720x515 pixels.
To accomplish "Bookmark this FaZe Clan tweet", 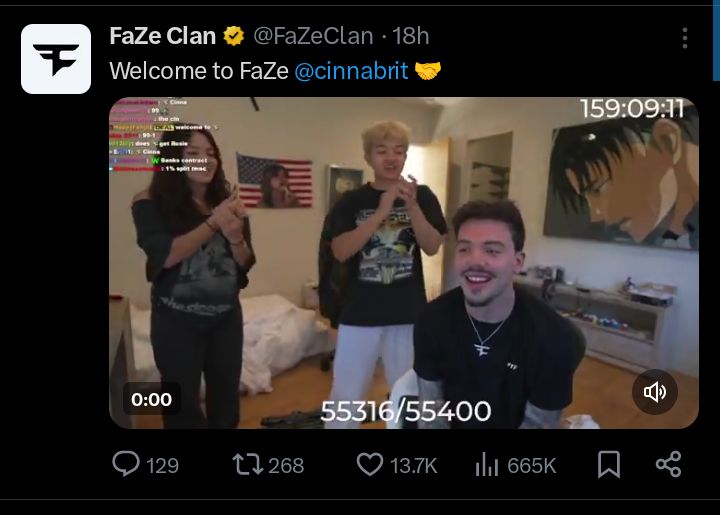I will click(x=609, y=464).
